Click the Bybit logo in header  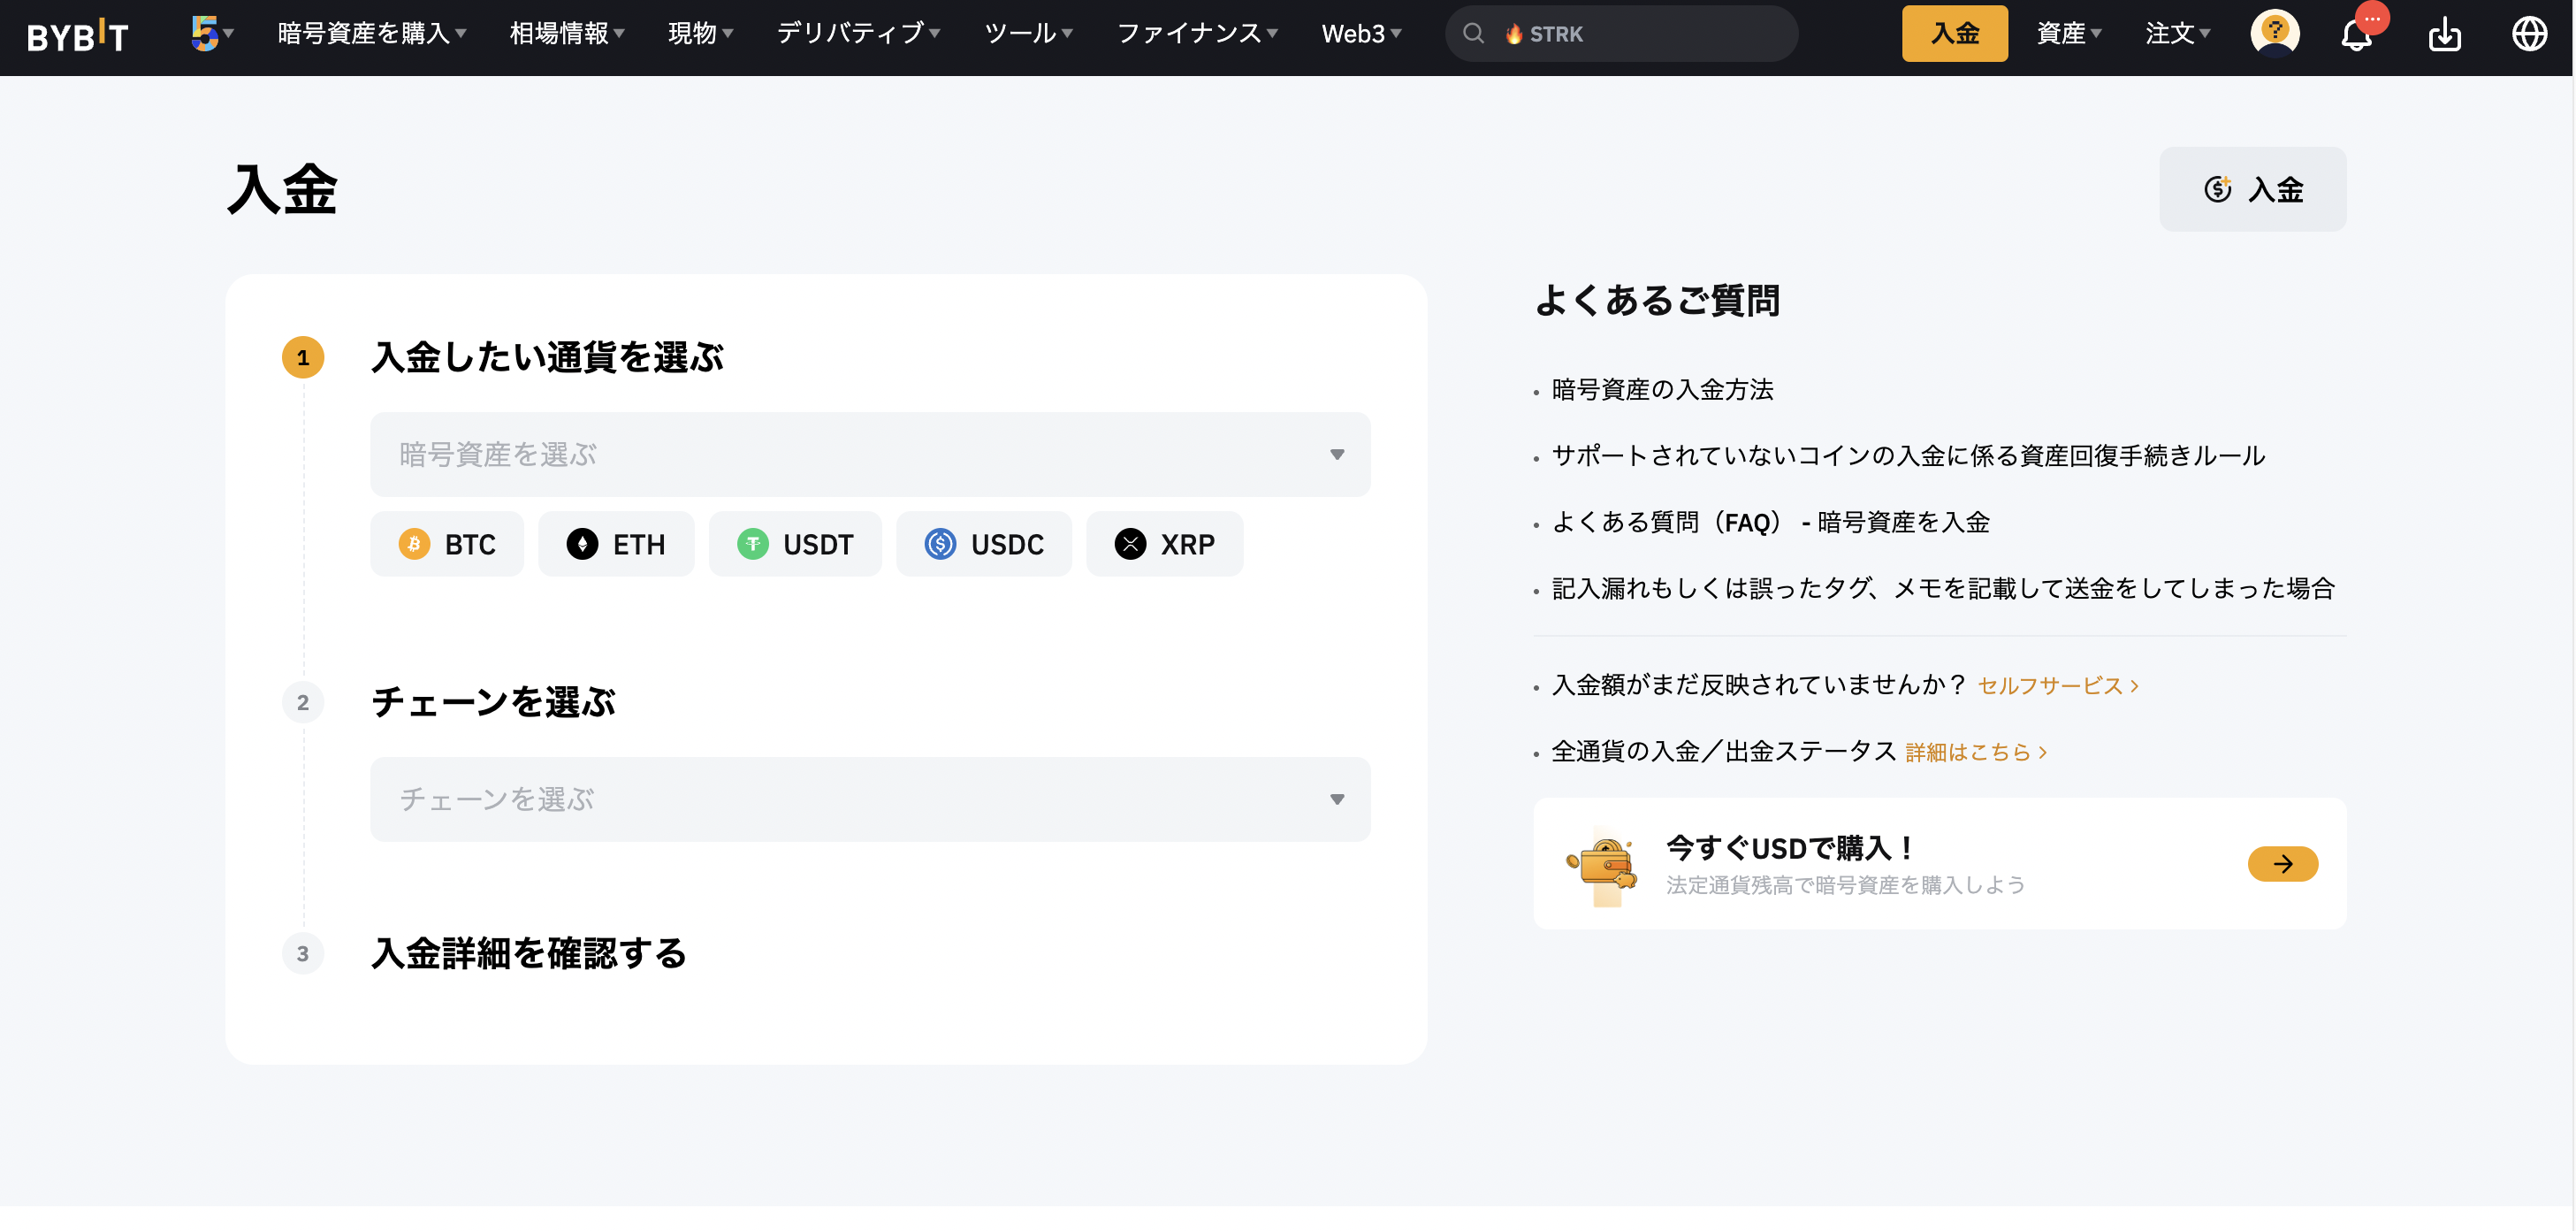(77, 35)
